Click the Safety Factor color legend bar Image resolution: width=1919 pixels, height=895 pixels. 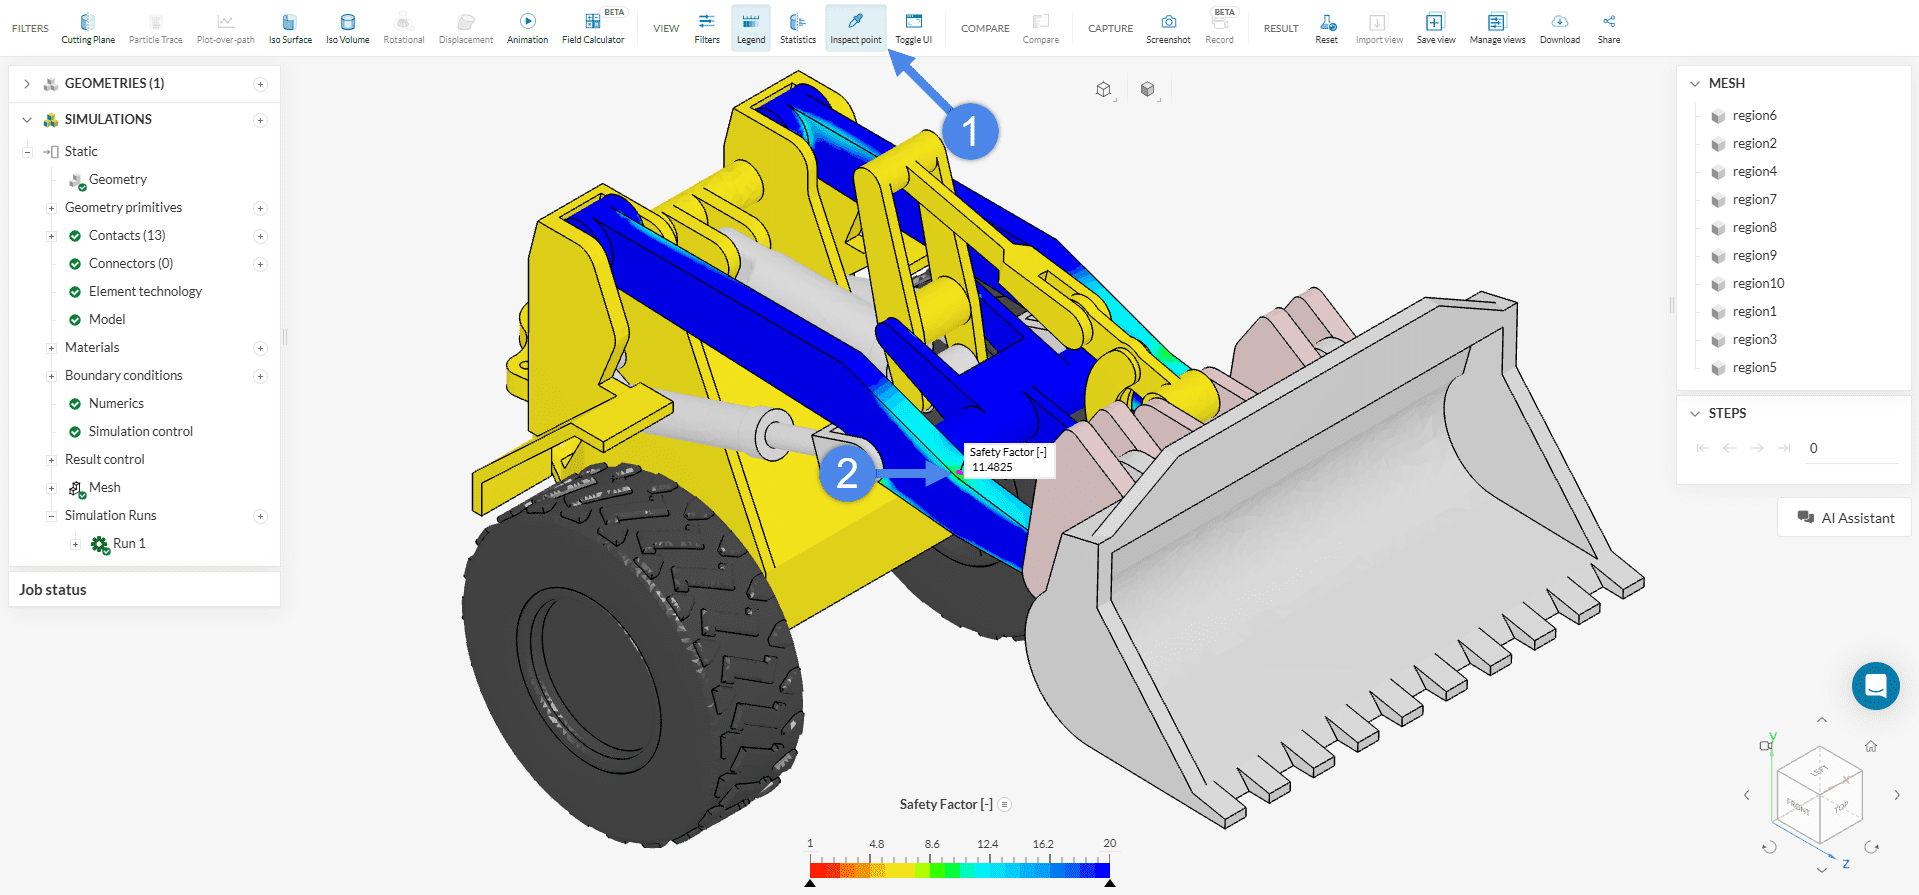[959, 870]
